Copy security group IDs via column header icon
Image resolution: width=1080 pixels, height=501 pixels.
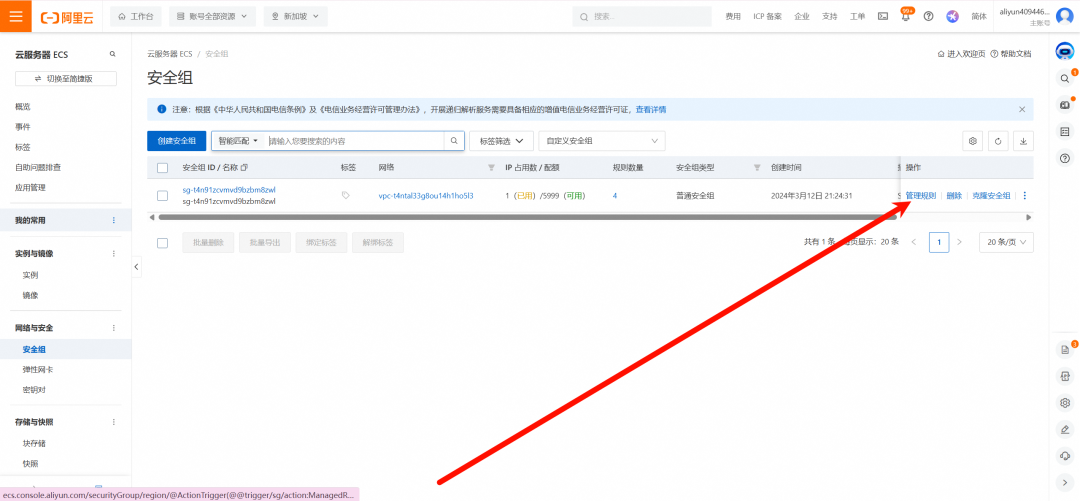(245, 167)
